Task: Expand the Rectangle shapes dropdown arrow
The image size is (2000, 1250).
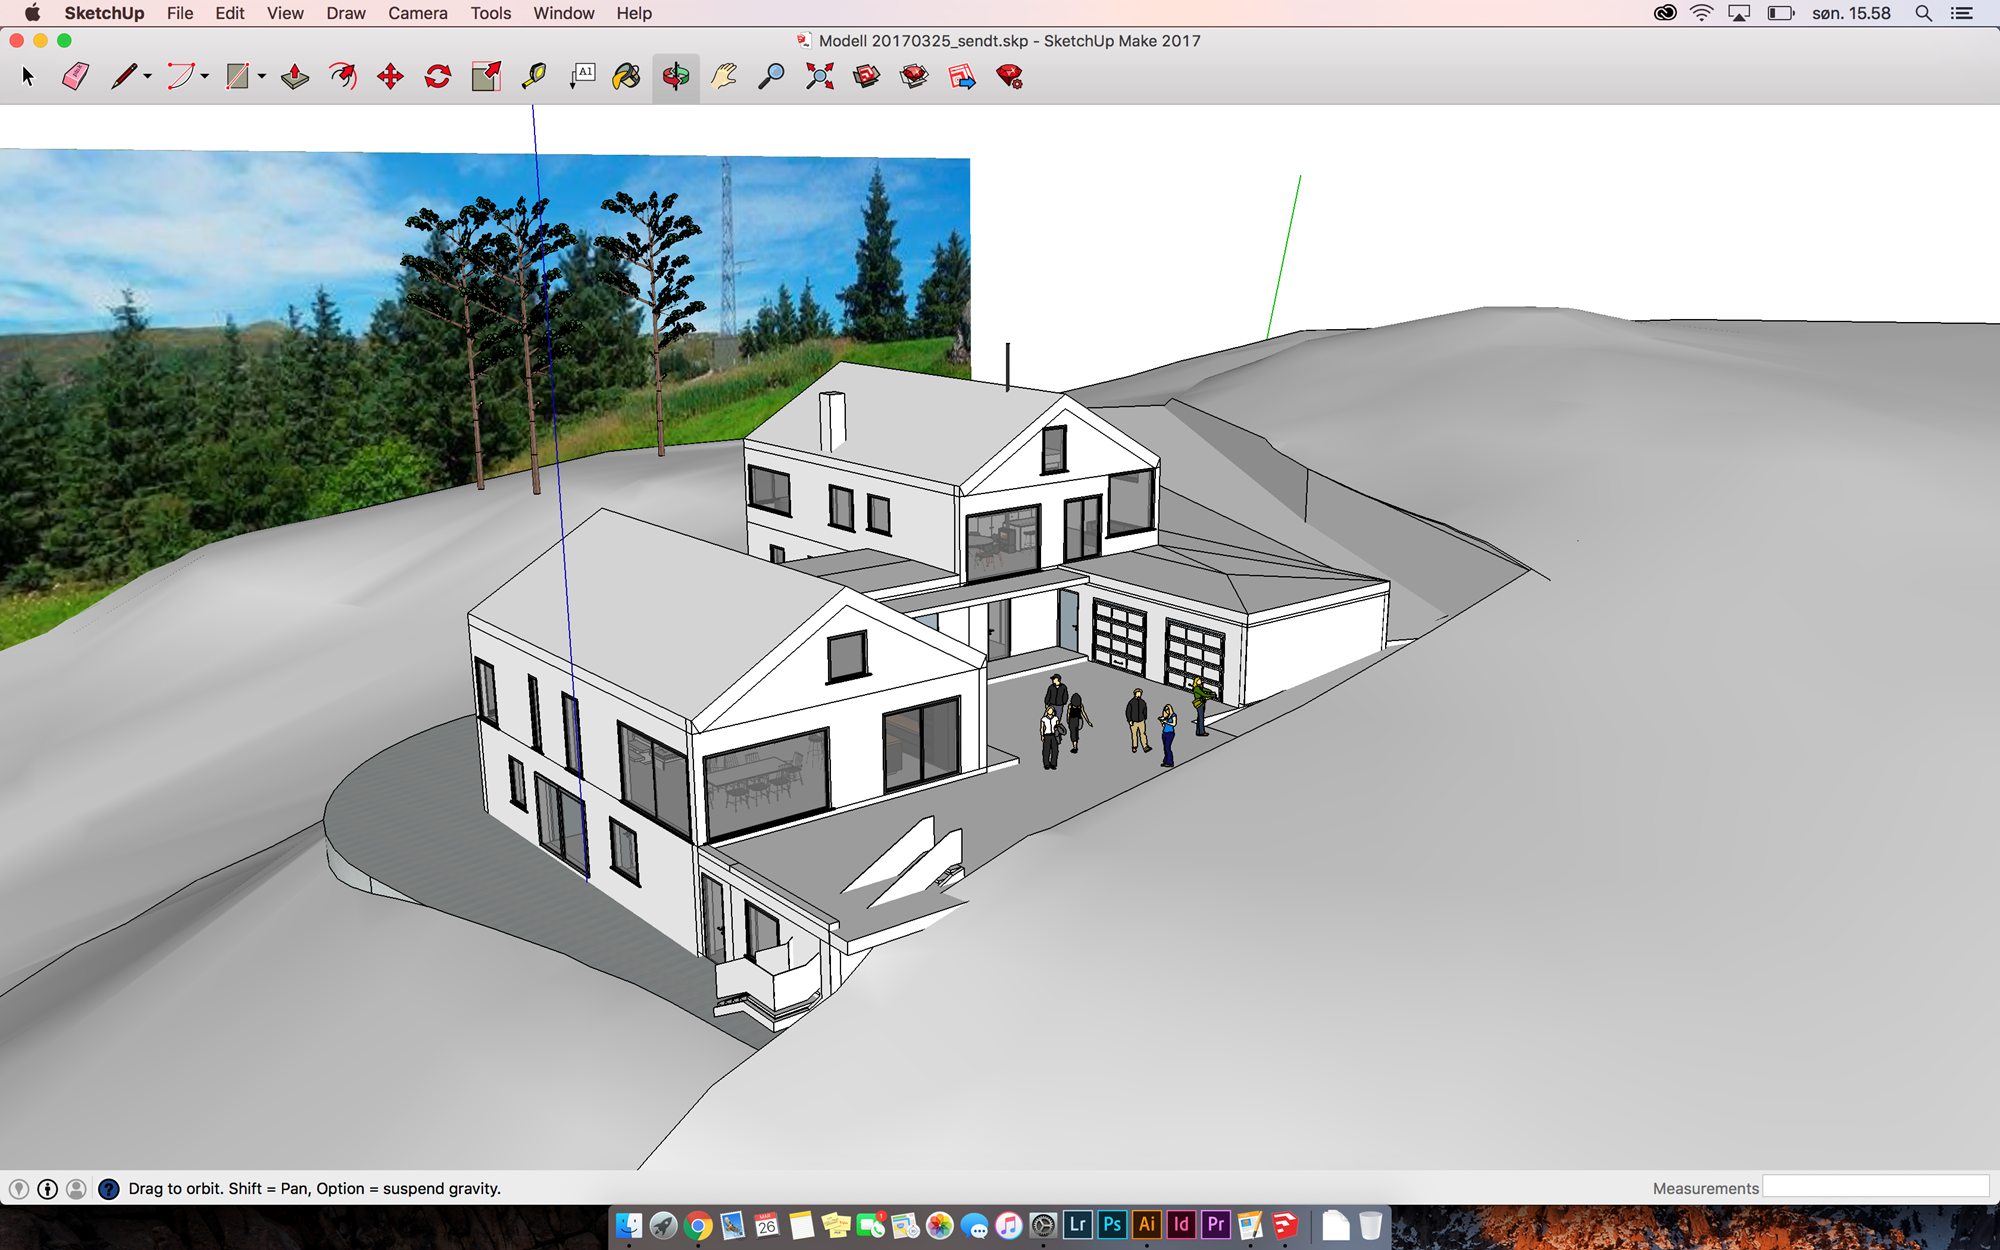Action: [261, 77]
